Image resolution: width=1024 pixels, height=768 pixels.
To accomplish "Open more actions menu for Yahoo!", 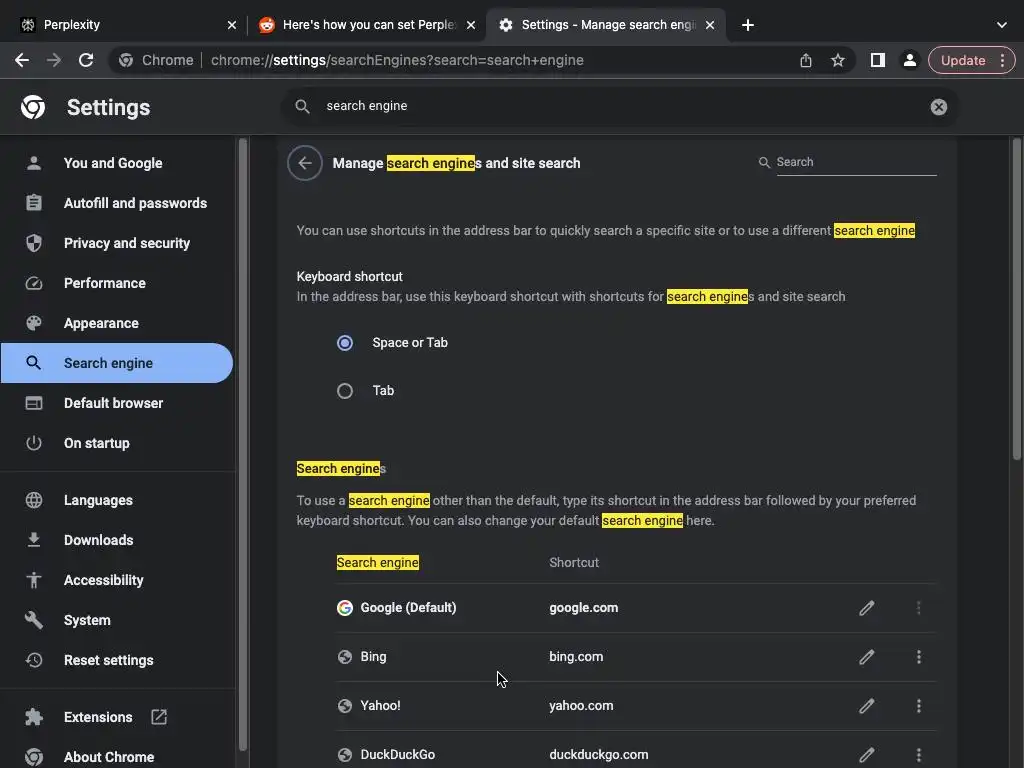I will 919,706.
